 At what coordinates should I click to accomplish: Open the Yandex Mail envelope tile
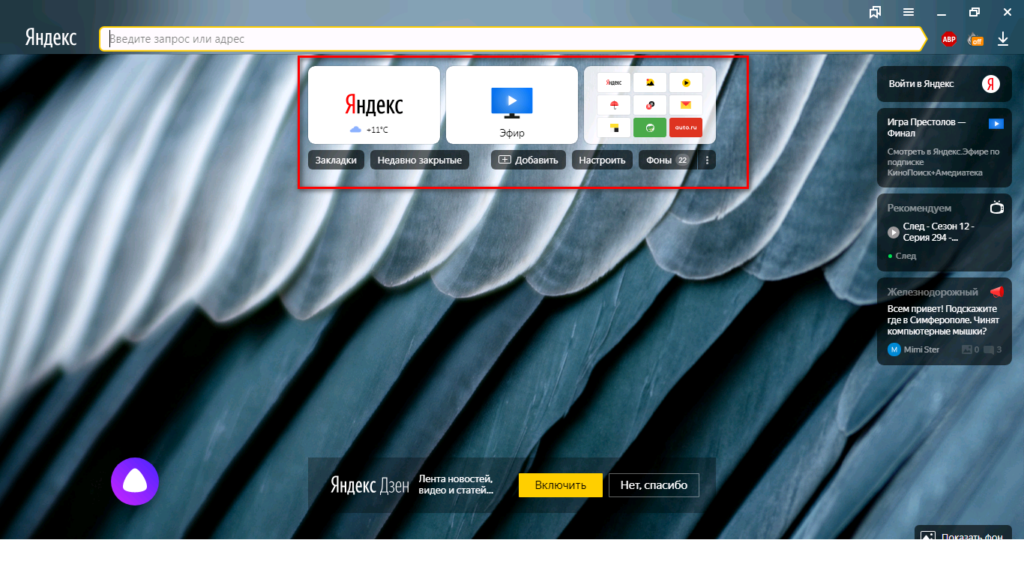[686, 104]
